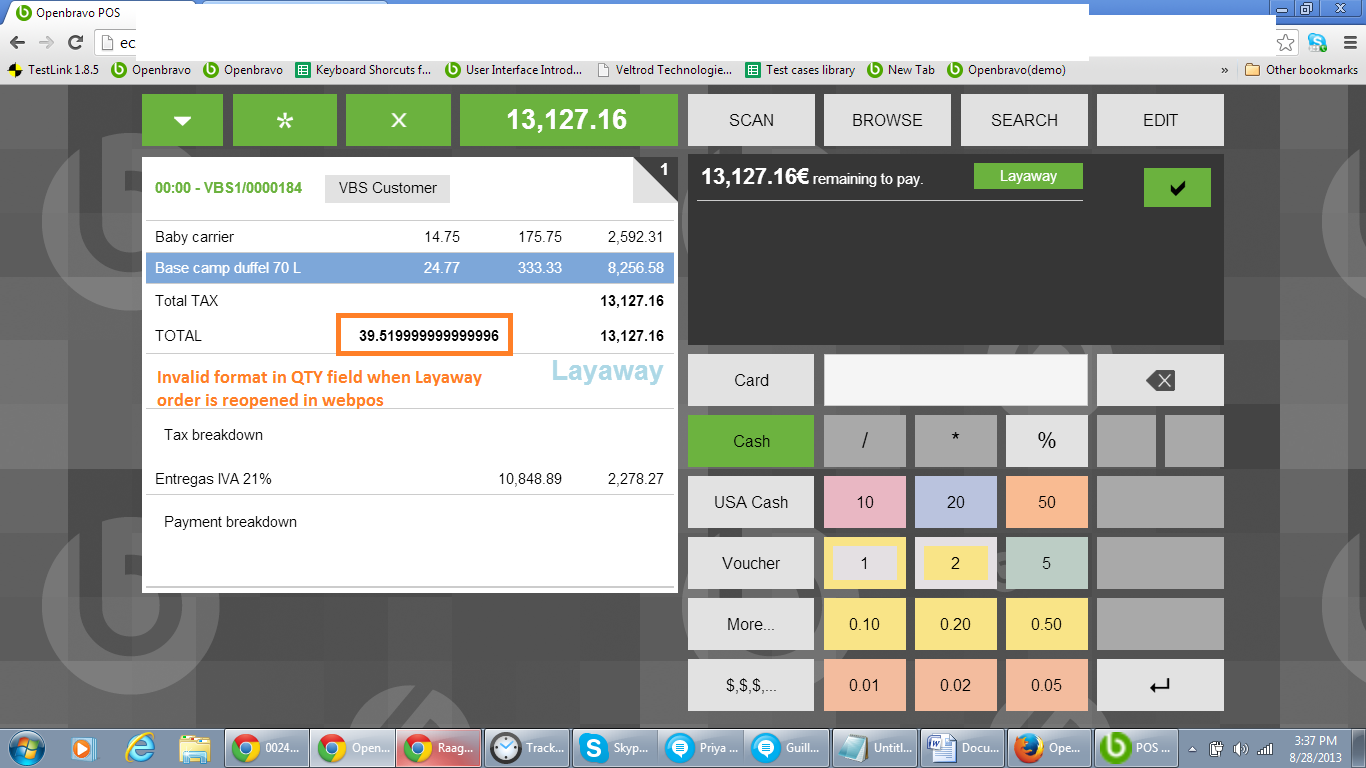Open the Test cases library bookmark

point(800,70)
